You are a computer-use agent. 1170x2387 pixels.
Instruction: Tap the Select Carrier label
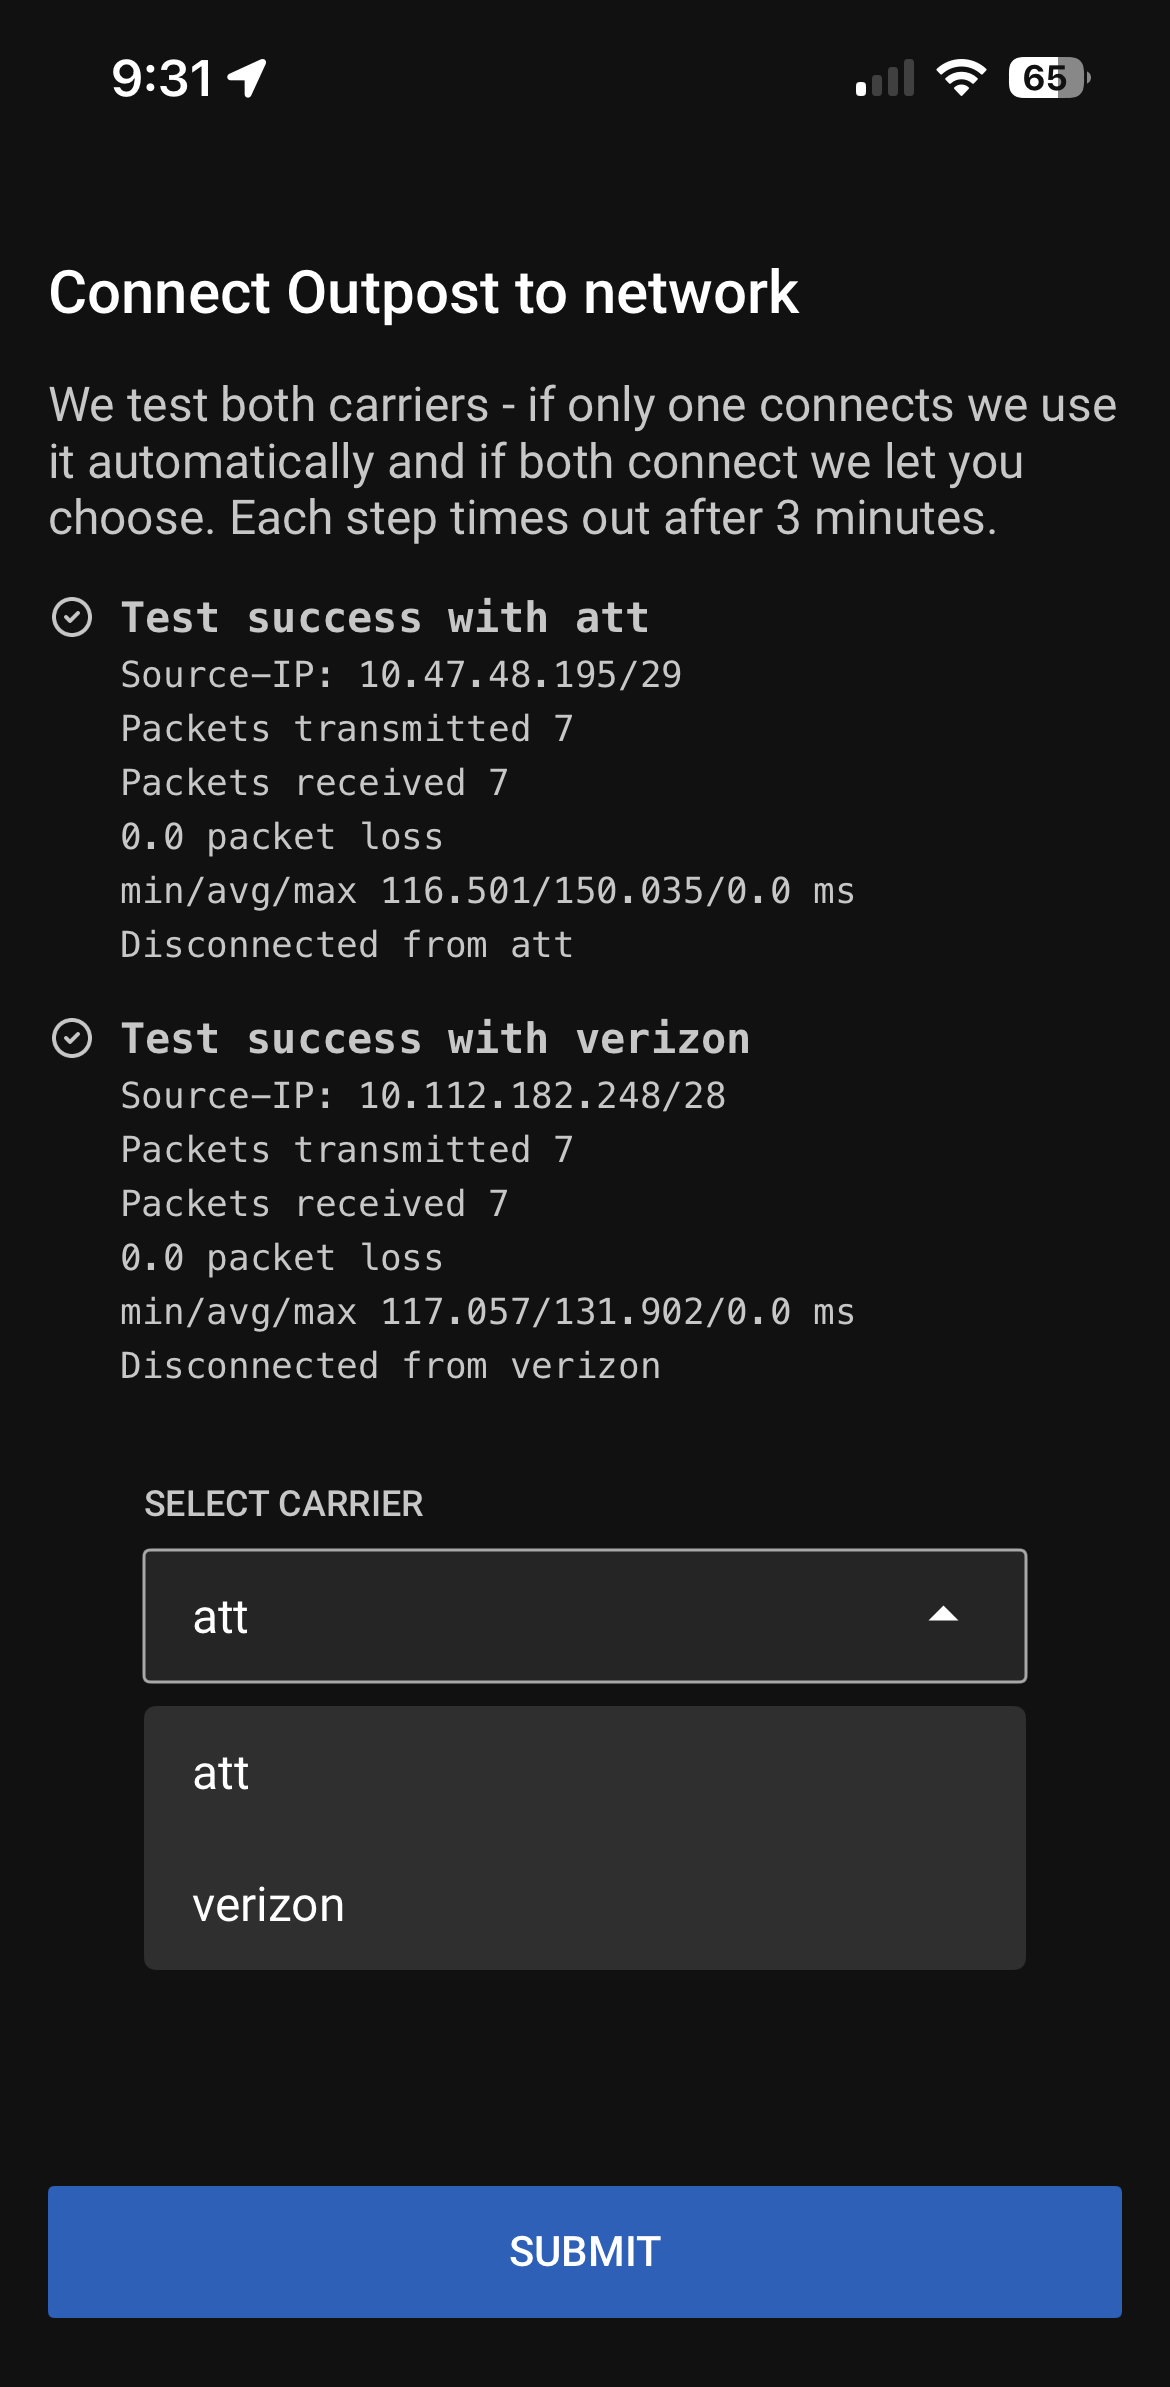(284, 1503)
